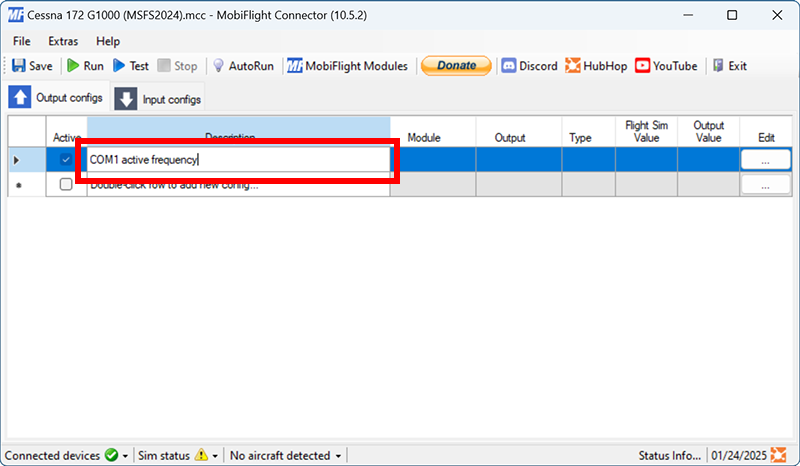Click the Exit toolbar button
The image size is (800, 466).
tap(730, 66)
